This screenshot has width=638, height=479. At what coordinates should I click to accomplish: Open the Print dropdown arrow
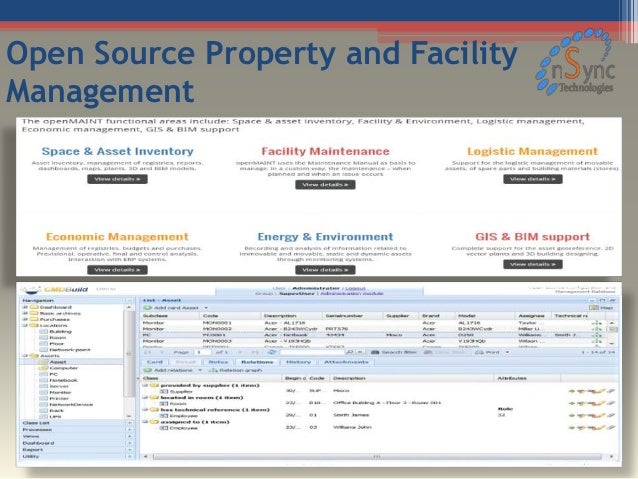(507, 352)
